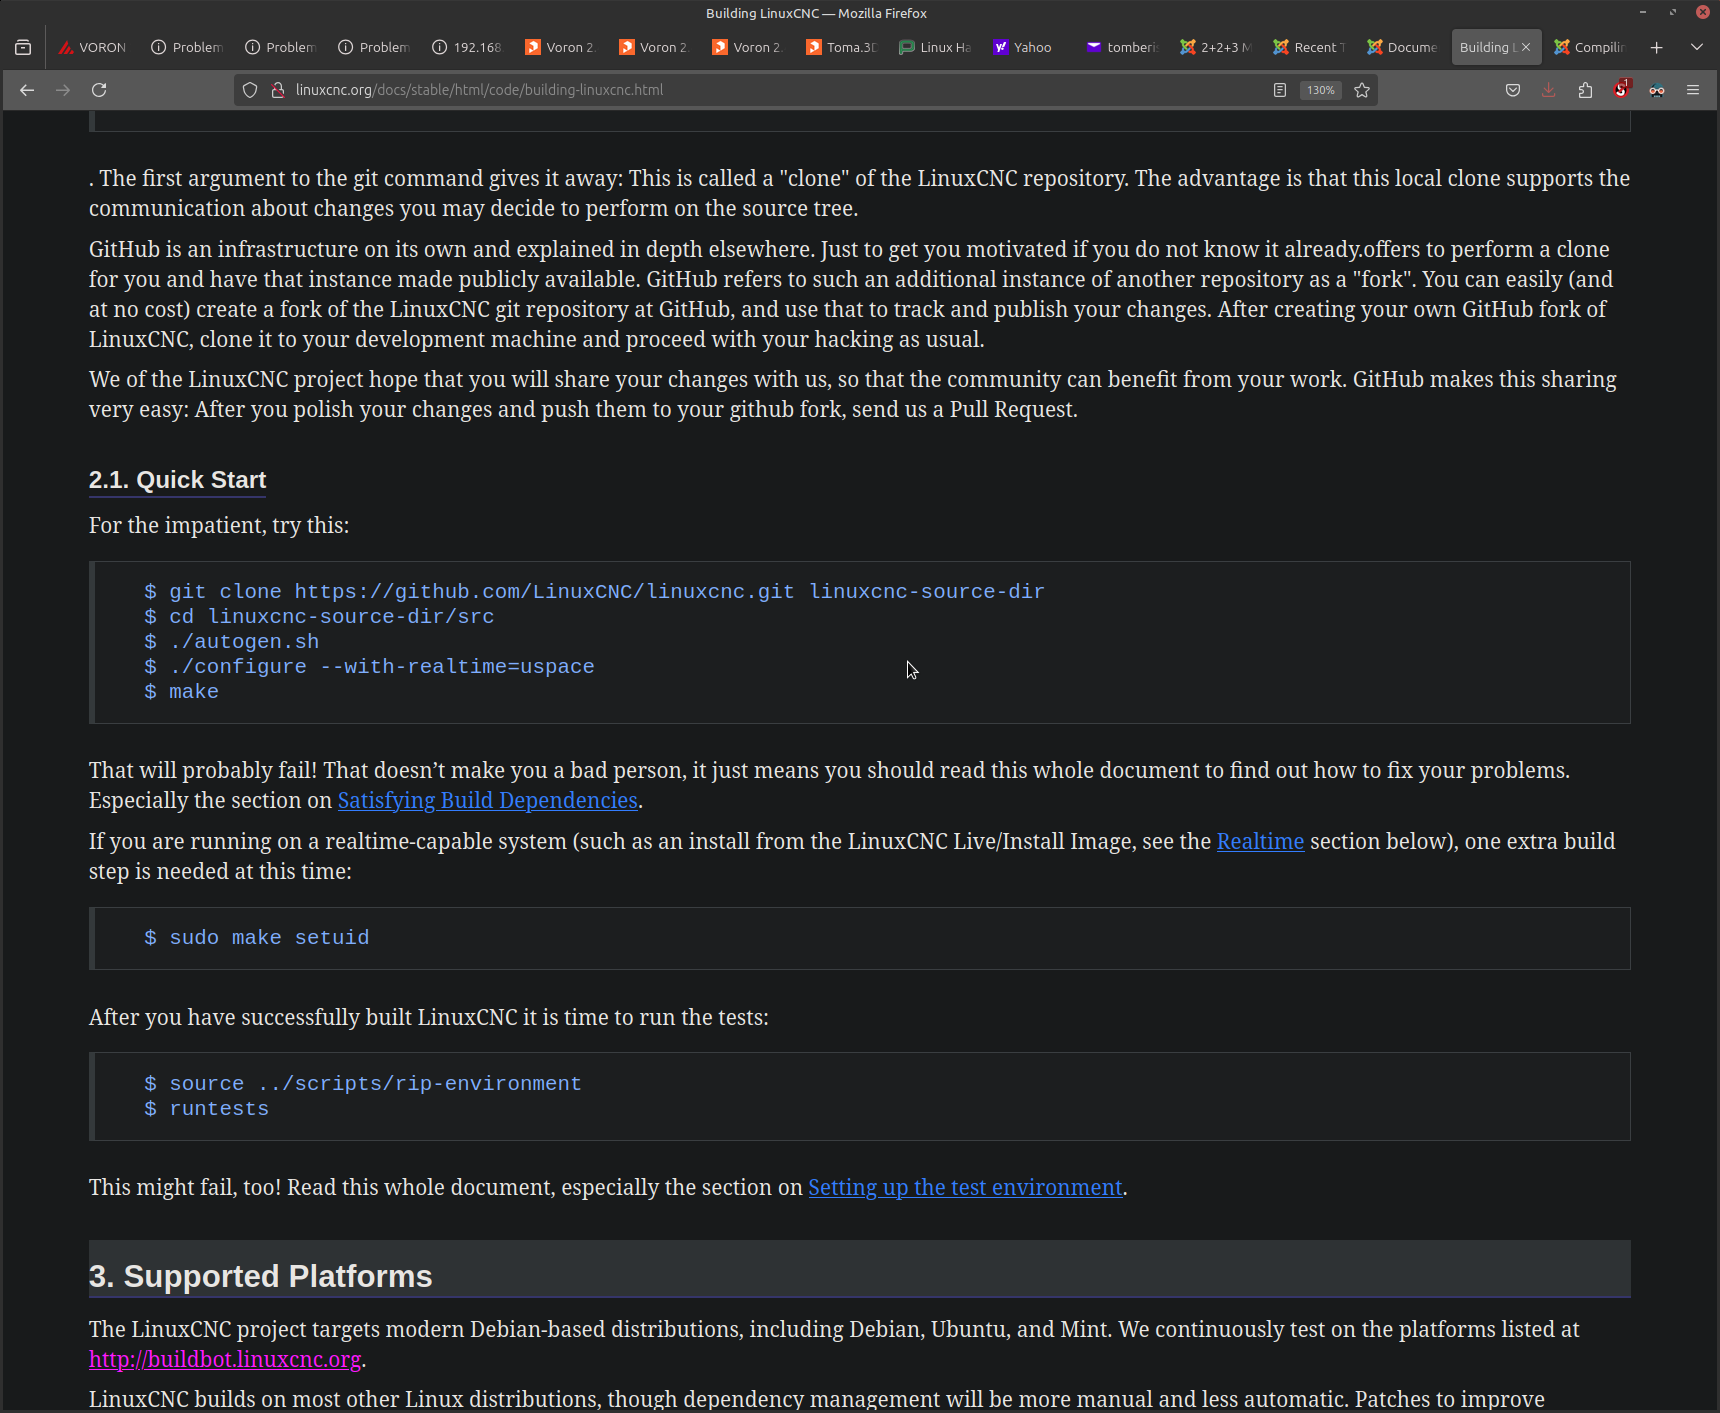
Task: Switch to the Linux Ha tab
Action: point(935,47)
